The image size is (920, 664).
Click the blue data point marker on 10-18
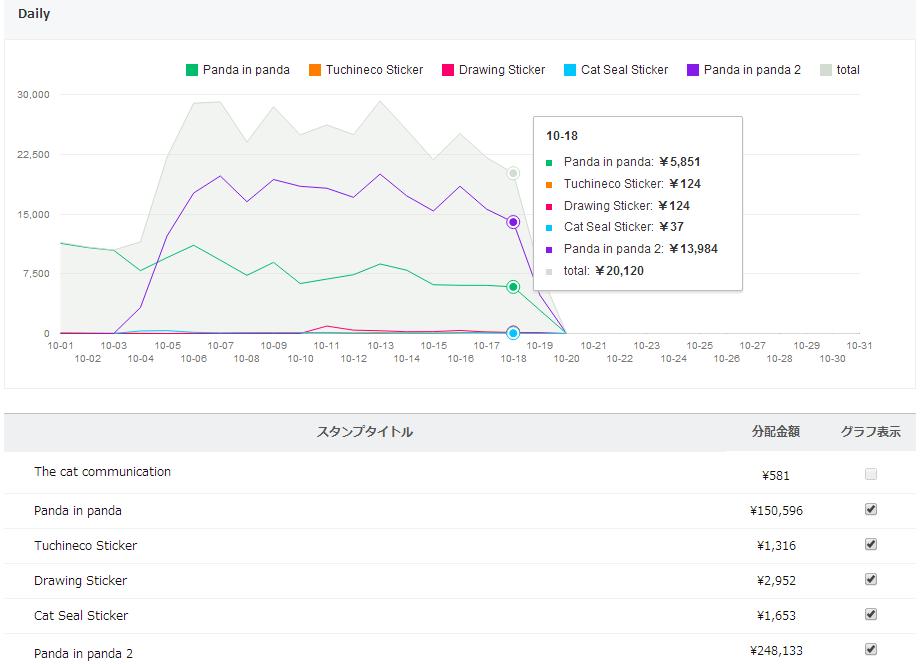[x=513, y=333]
